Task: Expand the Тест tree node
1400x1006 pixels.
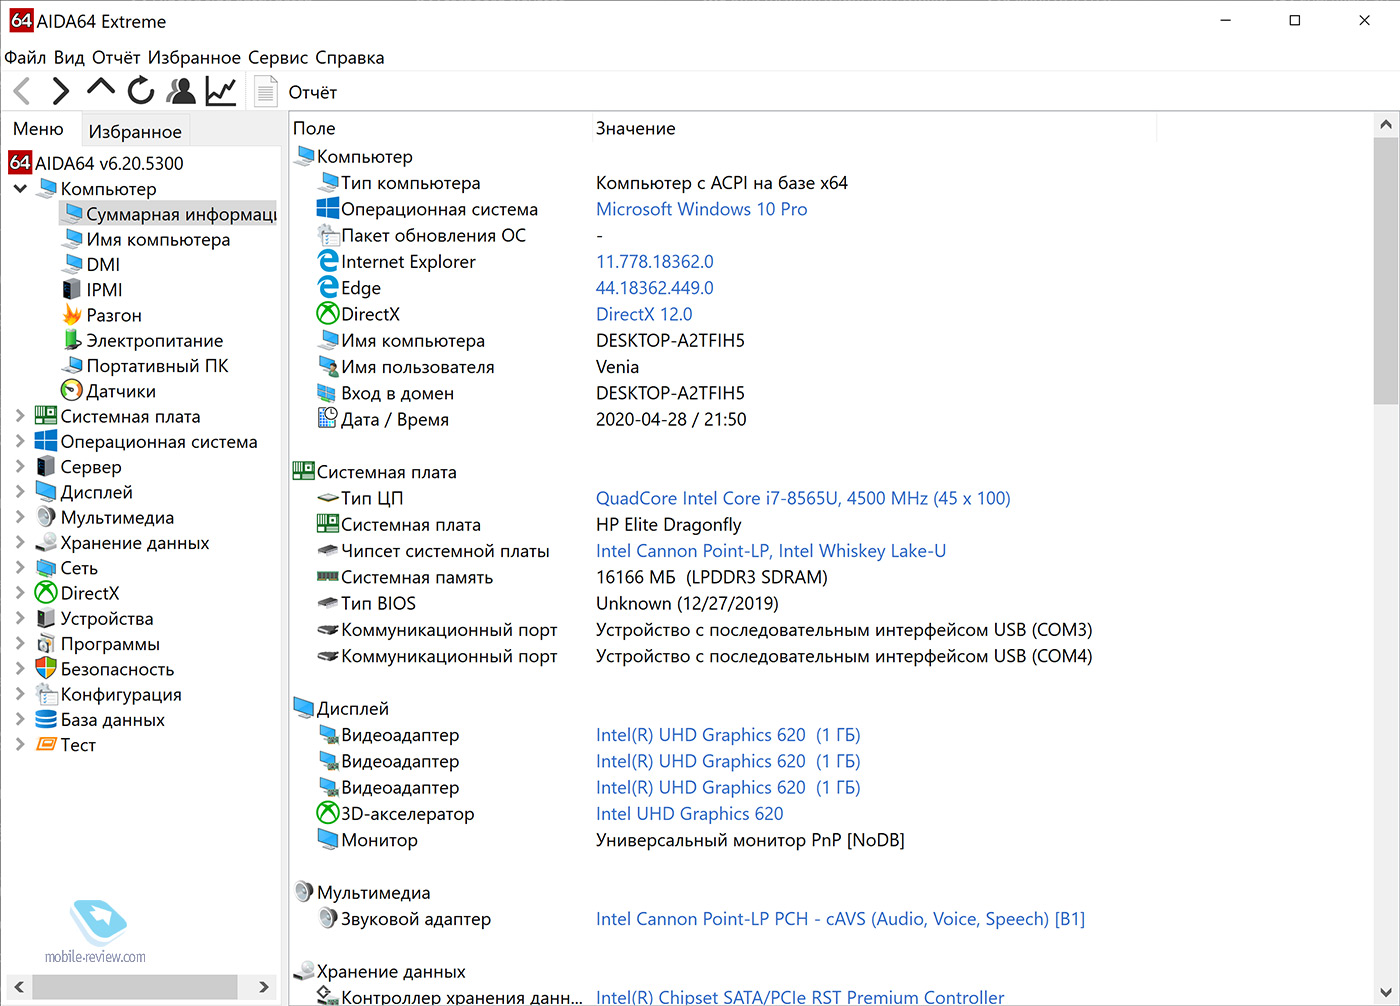Action: point(20,744)
